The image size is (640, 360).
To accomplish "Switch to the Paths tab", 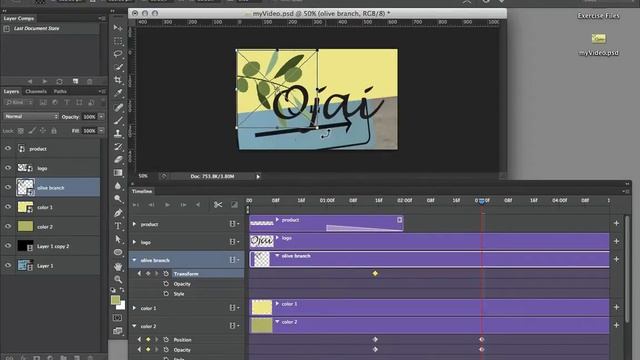I will [60, 91].
